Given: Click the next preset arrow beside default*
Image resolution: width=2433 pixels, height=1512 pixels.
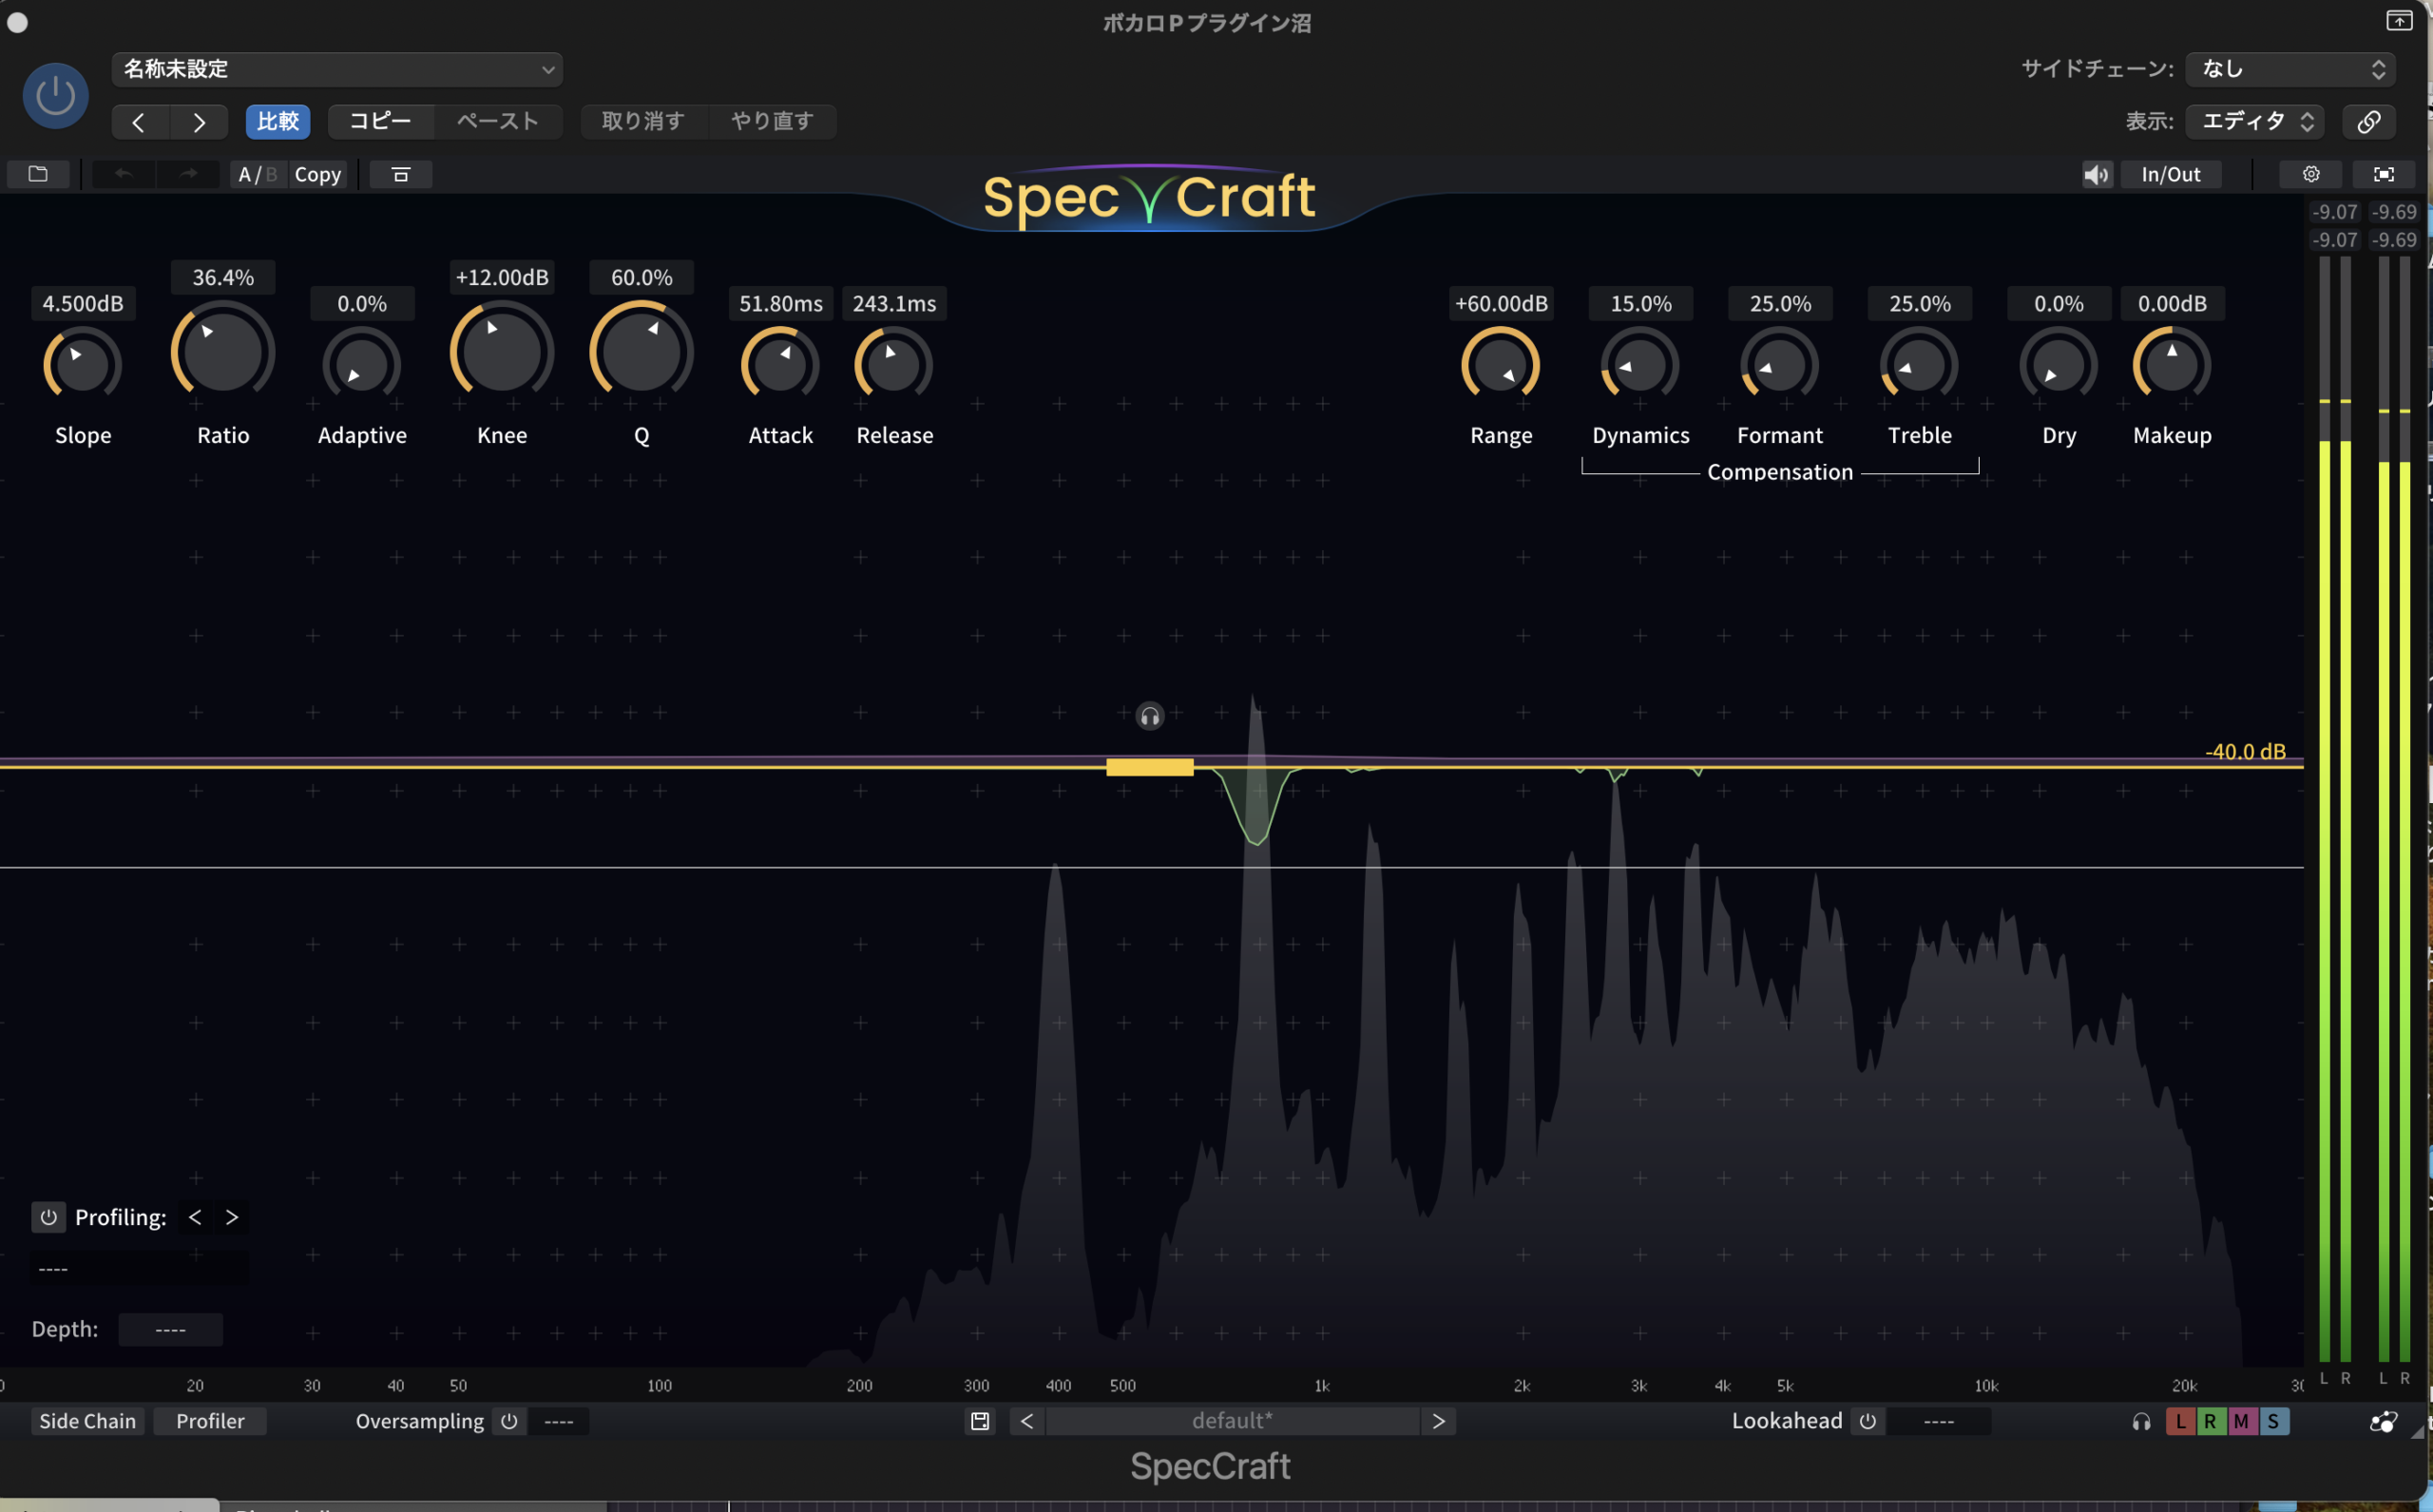Looking at the screenshot, I should (x=1439, y=1421).
